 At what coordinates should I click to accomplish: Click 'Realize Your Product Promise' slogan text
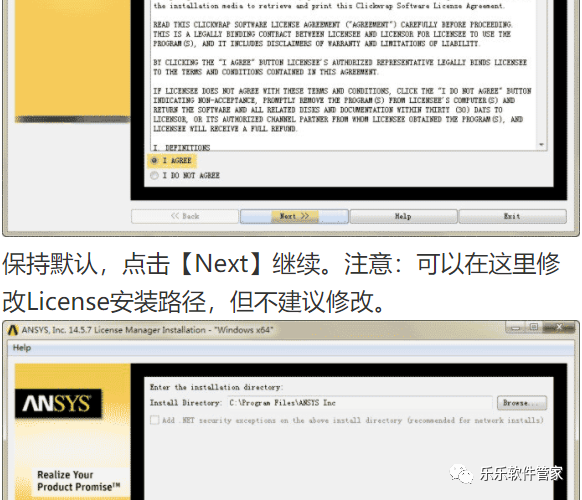coord(79,481)
